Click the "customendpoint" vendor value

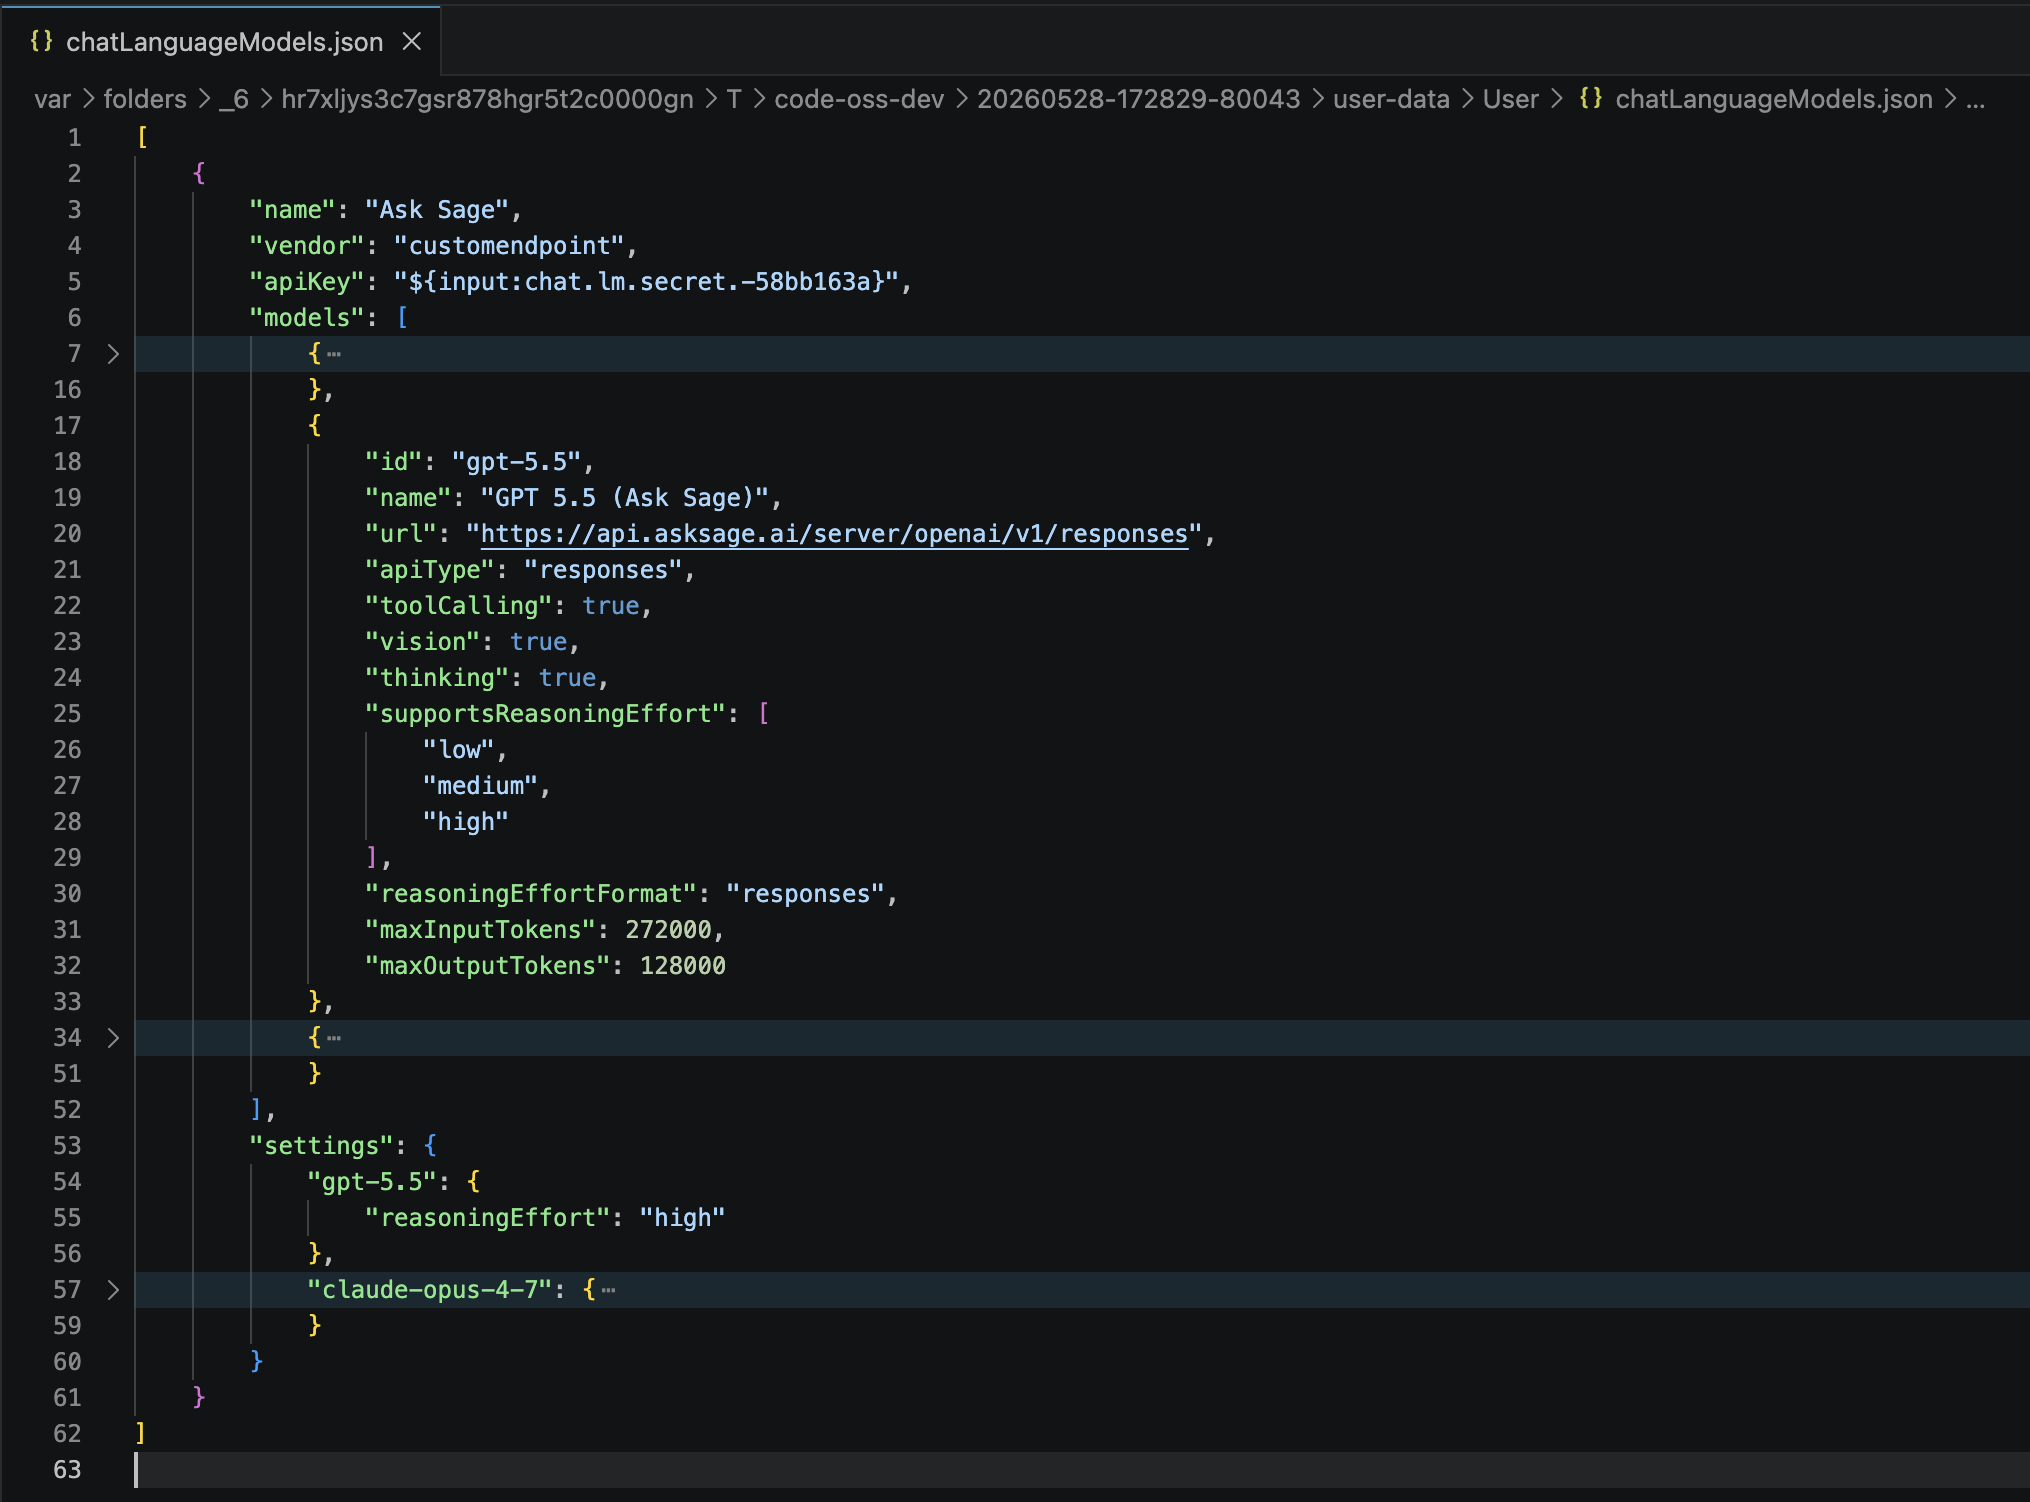click(x=509, y=246)
